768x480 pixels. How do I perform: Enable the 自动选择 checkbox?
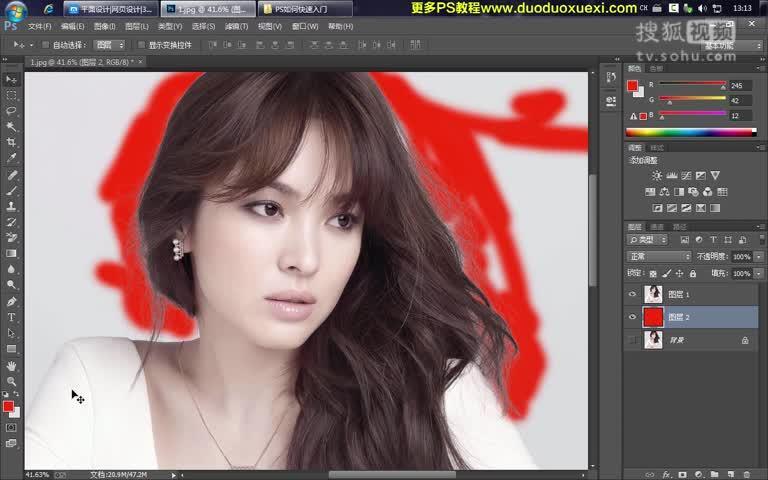46,45
